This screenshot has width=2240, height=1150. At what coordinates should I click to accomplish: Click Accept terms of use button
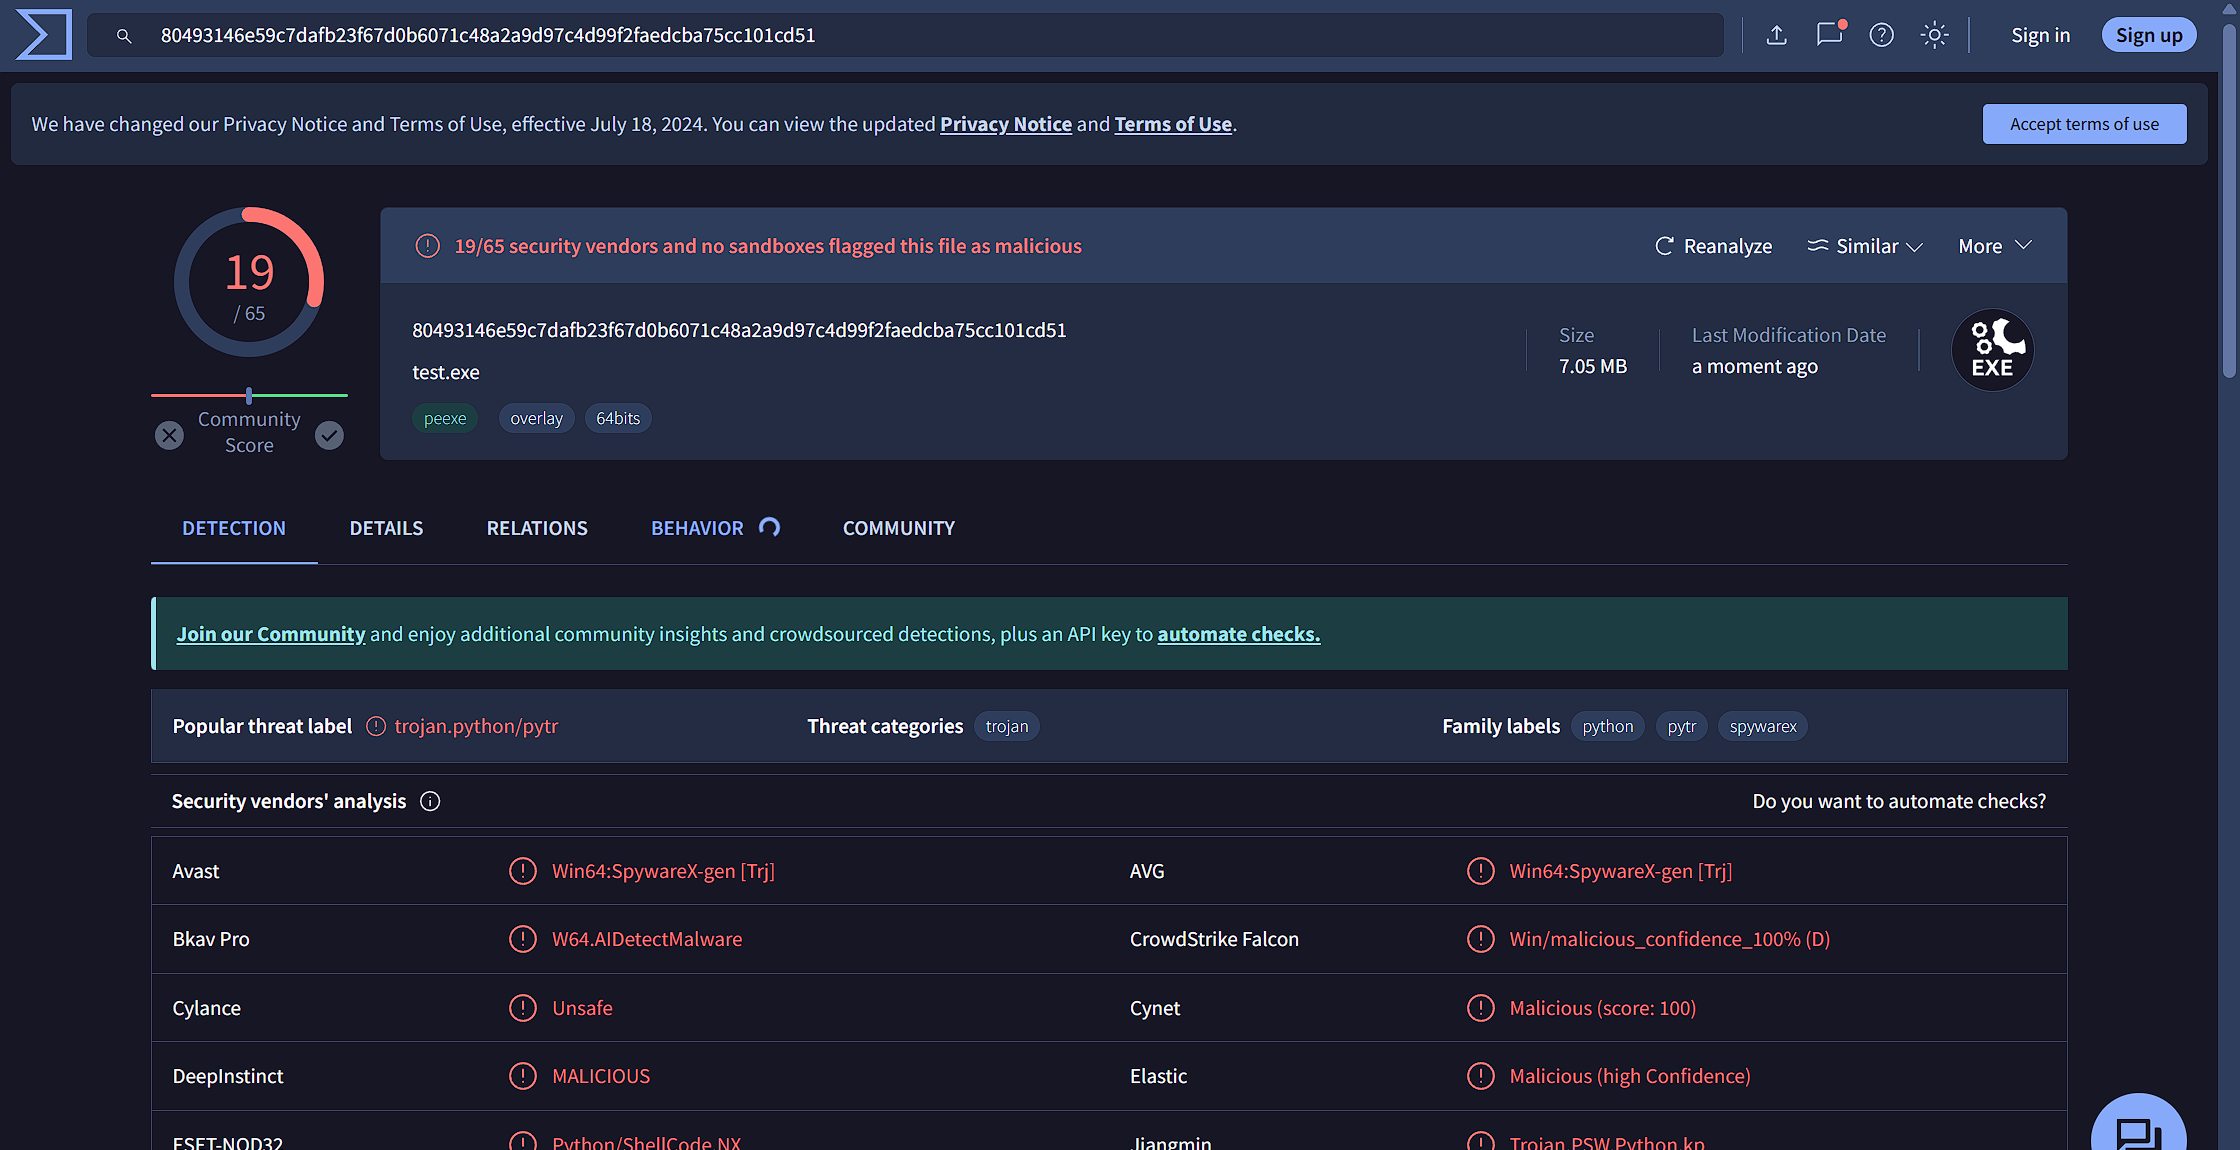2084,124
